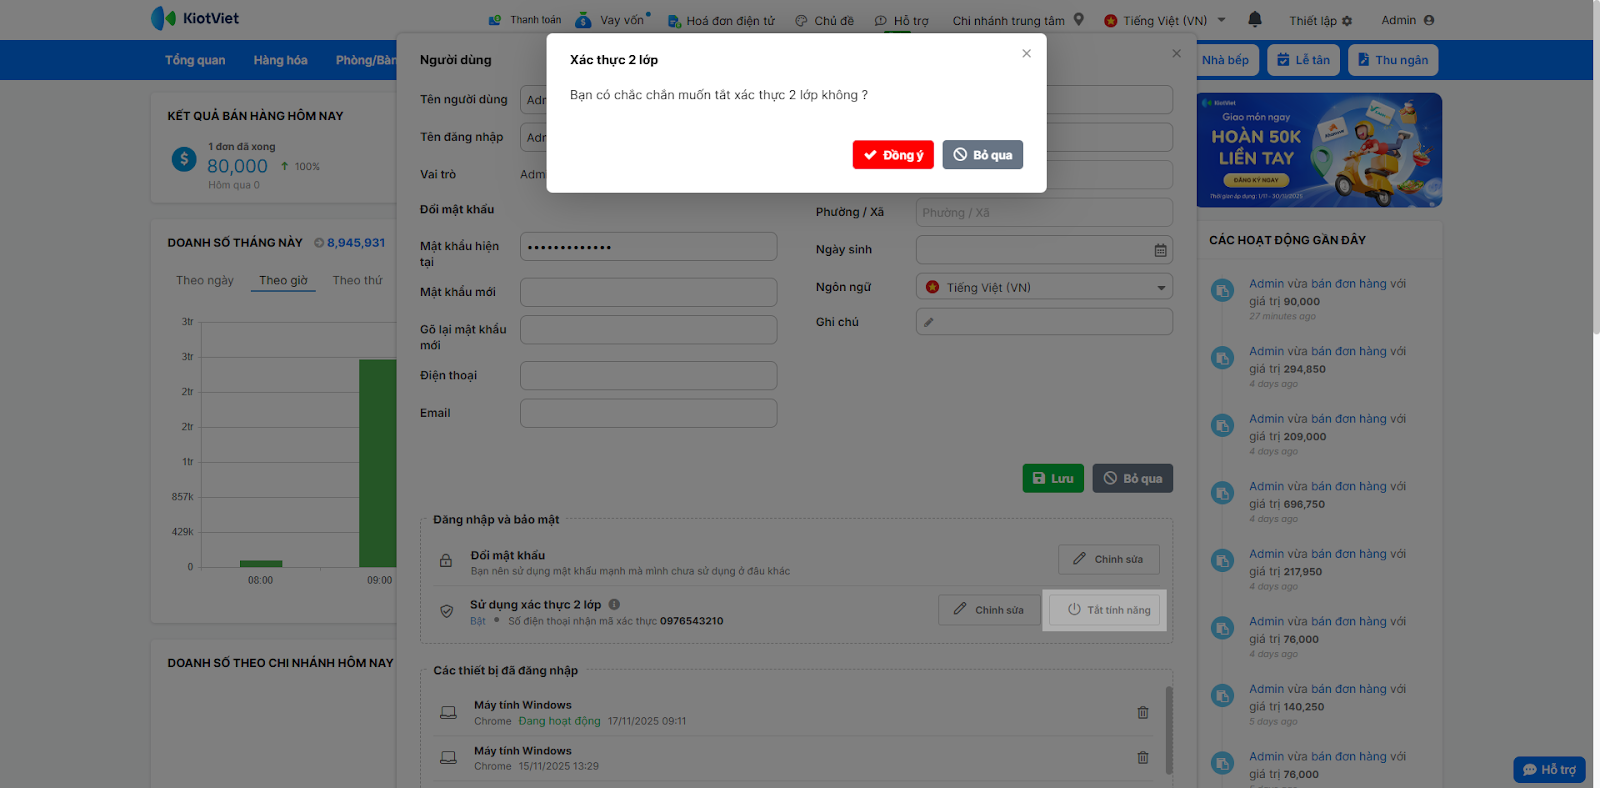1600x788 pixels.
Task: Toggle off 2-step via Tắt tính năng
Action: pyautogui.click(x=1108, y=610)
